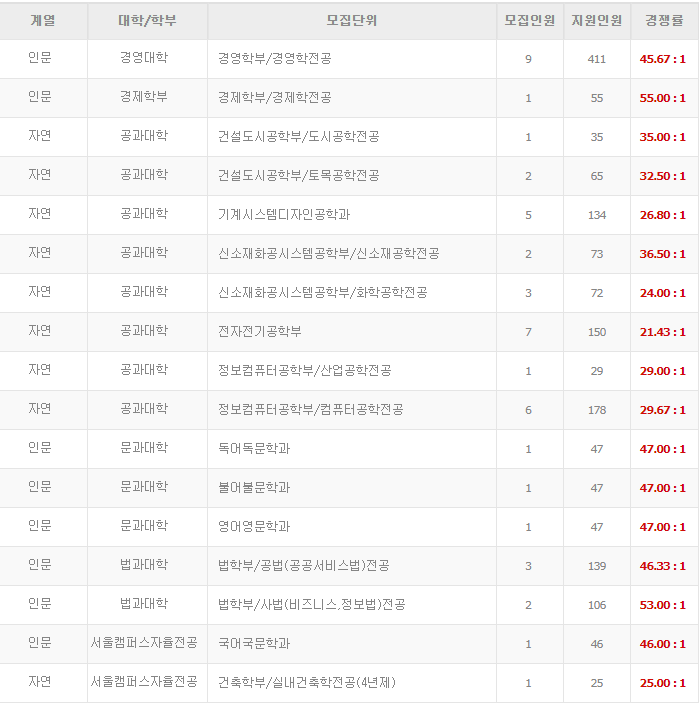Click 인문 in the 경영학부 row
Screen dimensions: 699x707
[x=40, y=58]
